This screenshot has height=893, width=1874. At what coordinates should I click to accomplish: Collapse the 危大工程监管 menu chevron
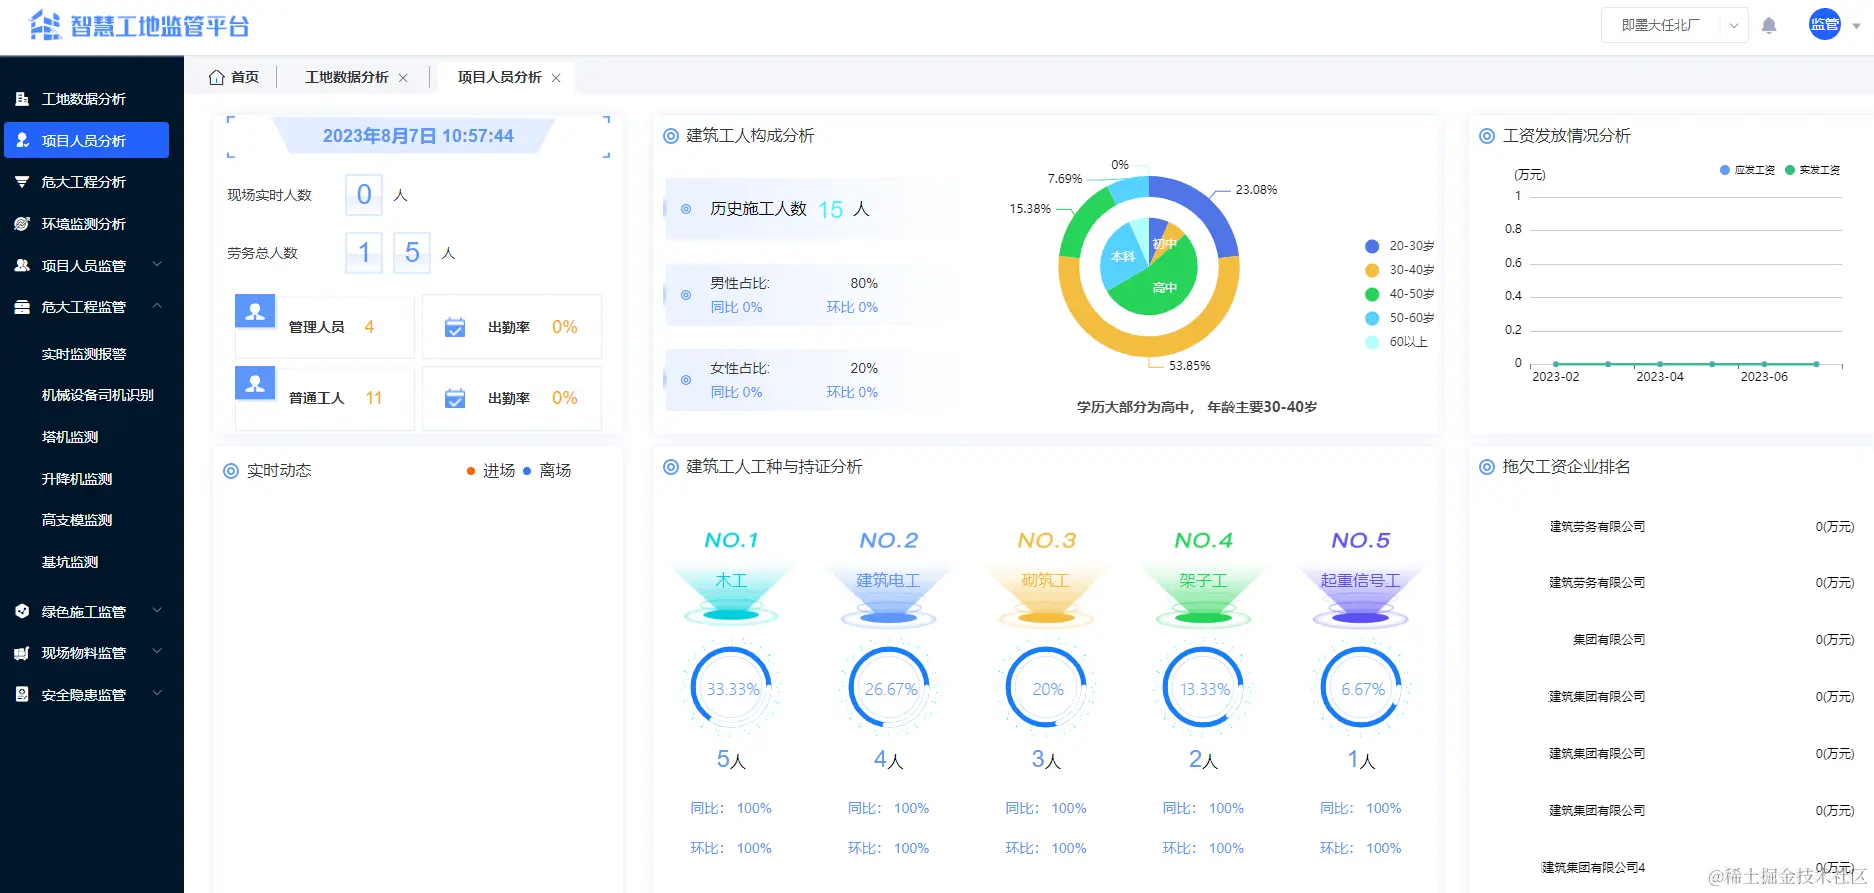[x=157, y=306]
